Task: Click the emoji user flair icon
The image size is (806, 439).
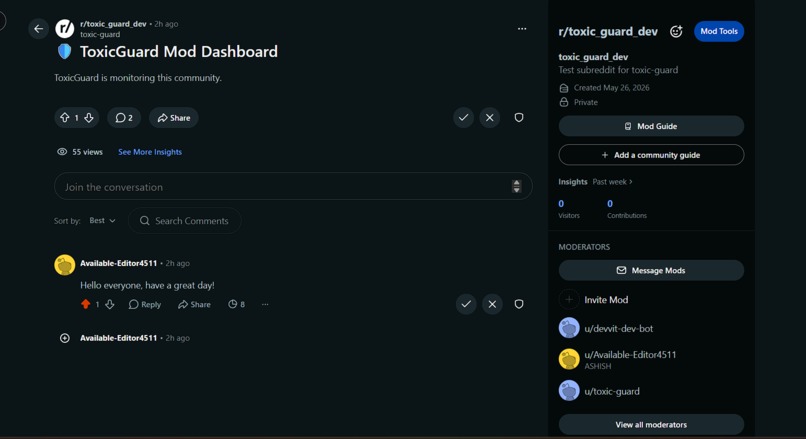Action: coord(676,31)
